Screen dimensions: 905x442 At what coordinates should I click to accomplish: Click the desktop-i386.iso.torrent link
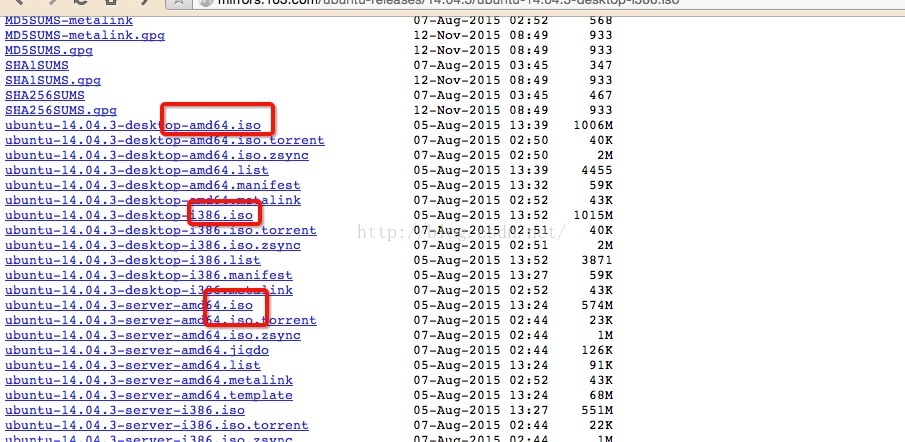coord(160,230)
